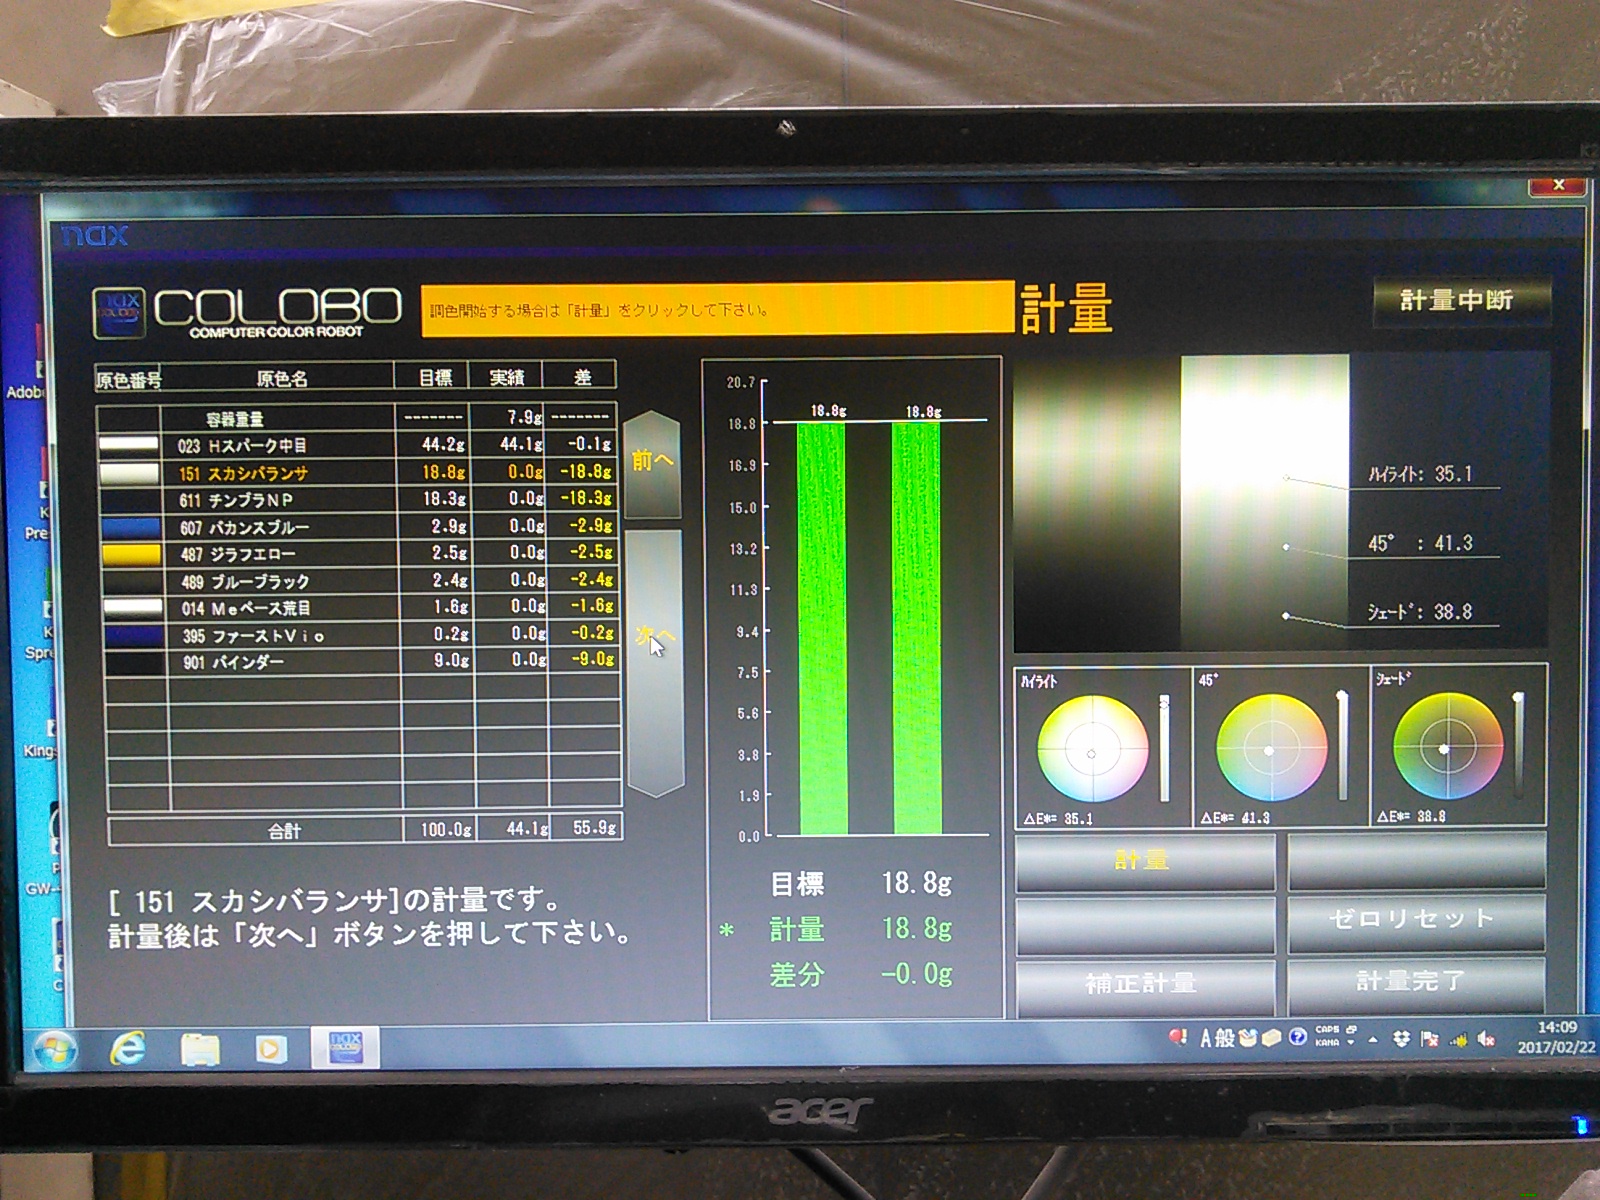
Task: Click the left green weighing bar
Action: [x=823, y=628]
